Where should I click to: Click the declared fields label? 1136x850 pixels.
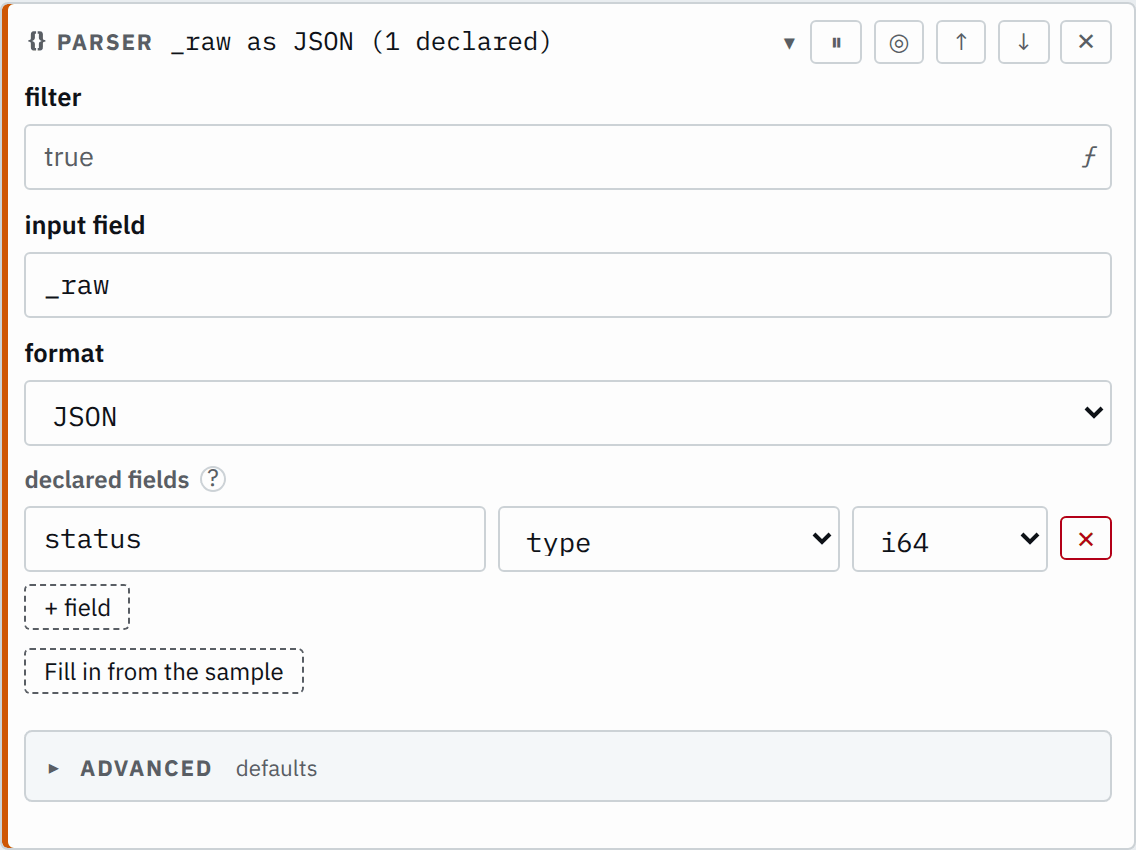coord(106,480)
